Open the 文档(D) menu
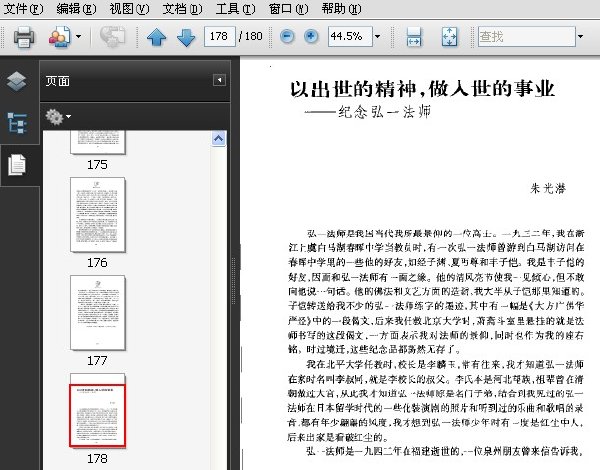Screen dimensions: 600x470 [x=182, y=8]
